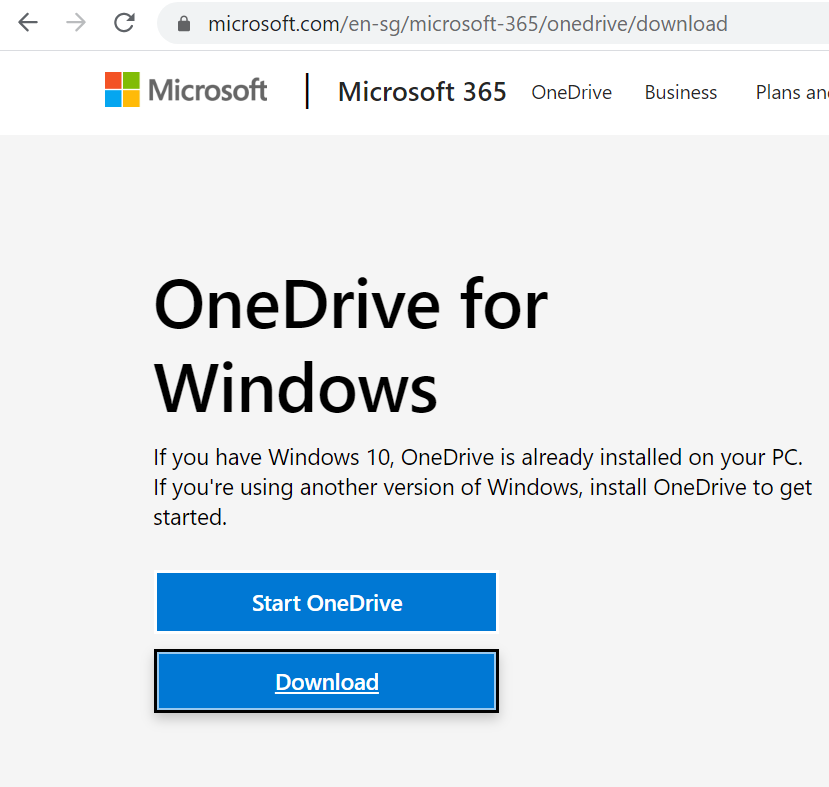Click the large "Windows" heading word
The image size is (829, 787).
pos(296,388)
